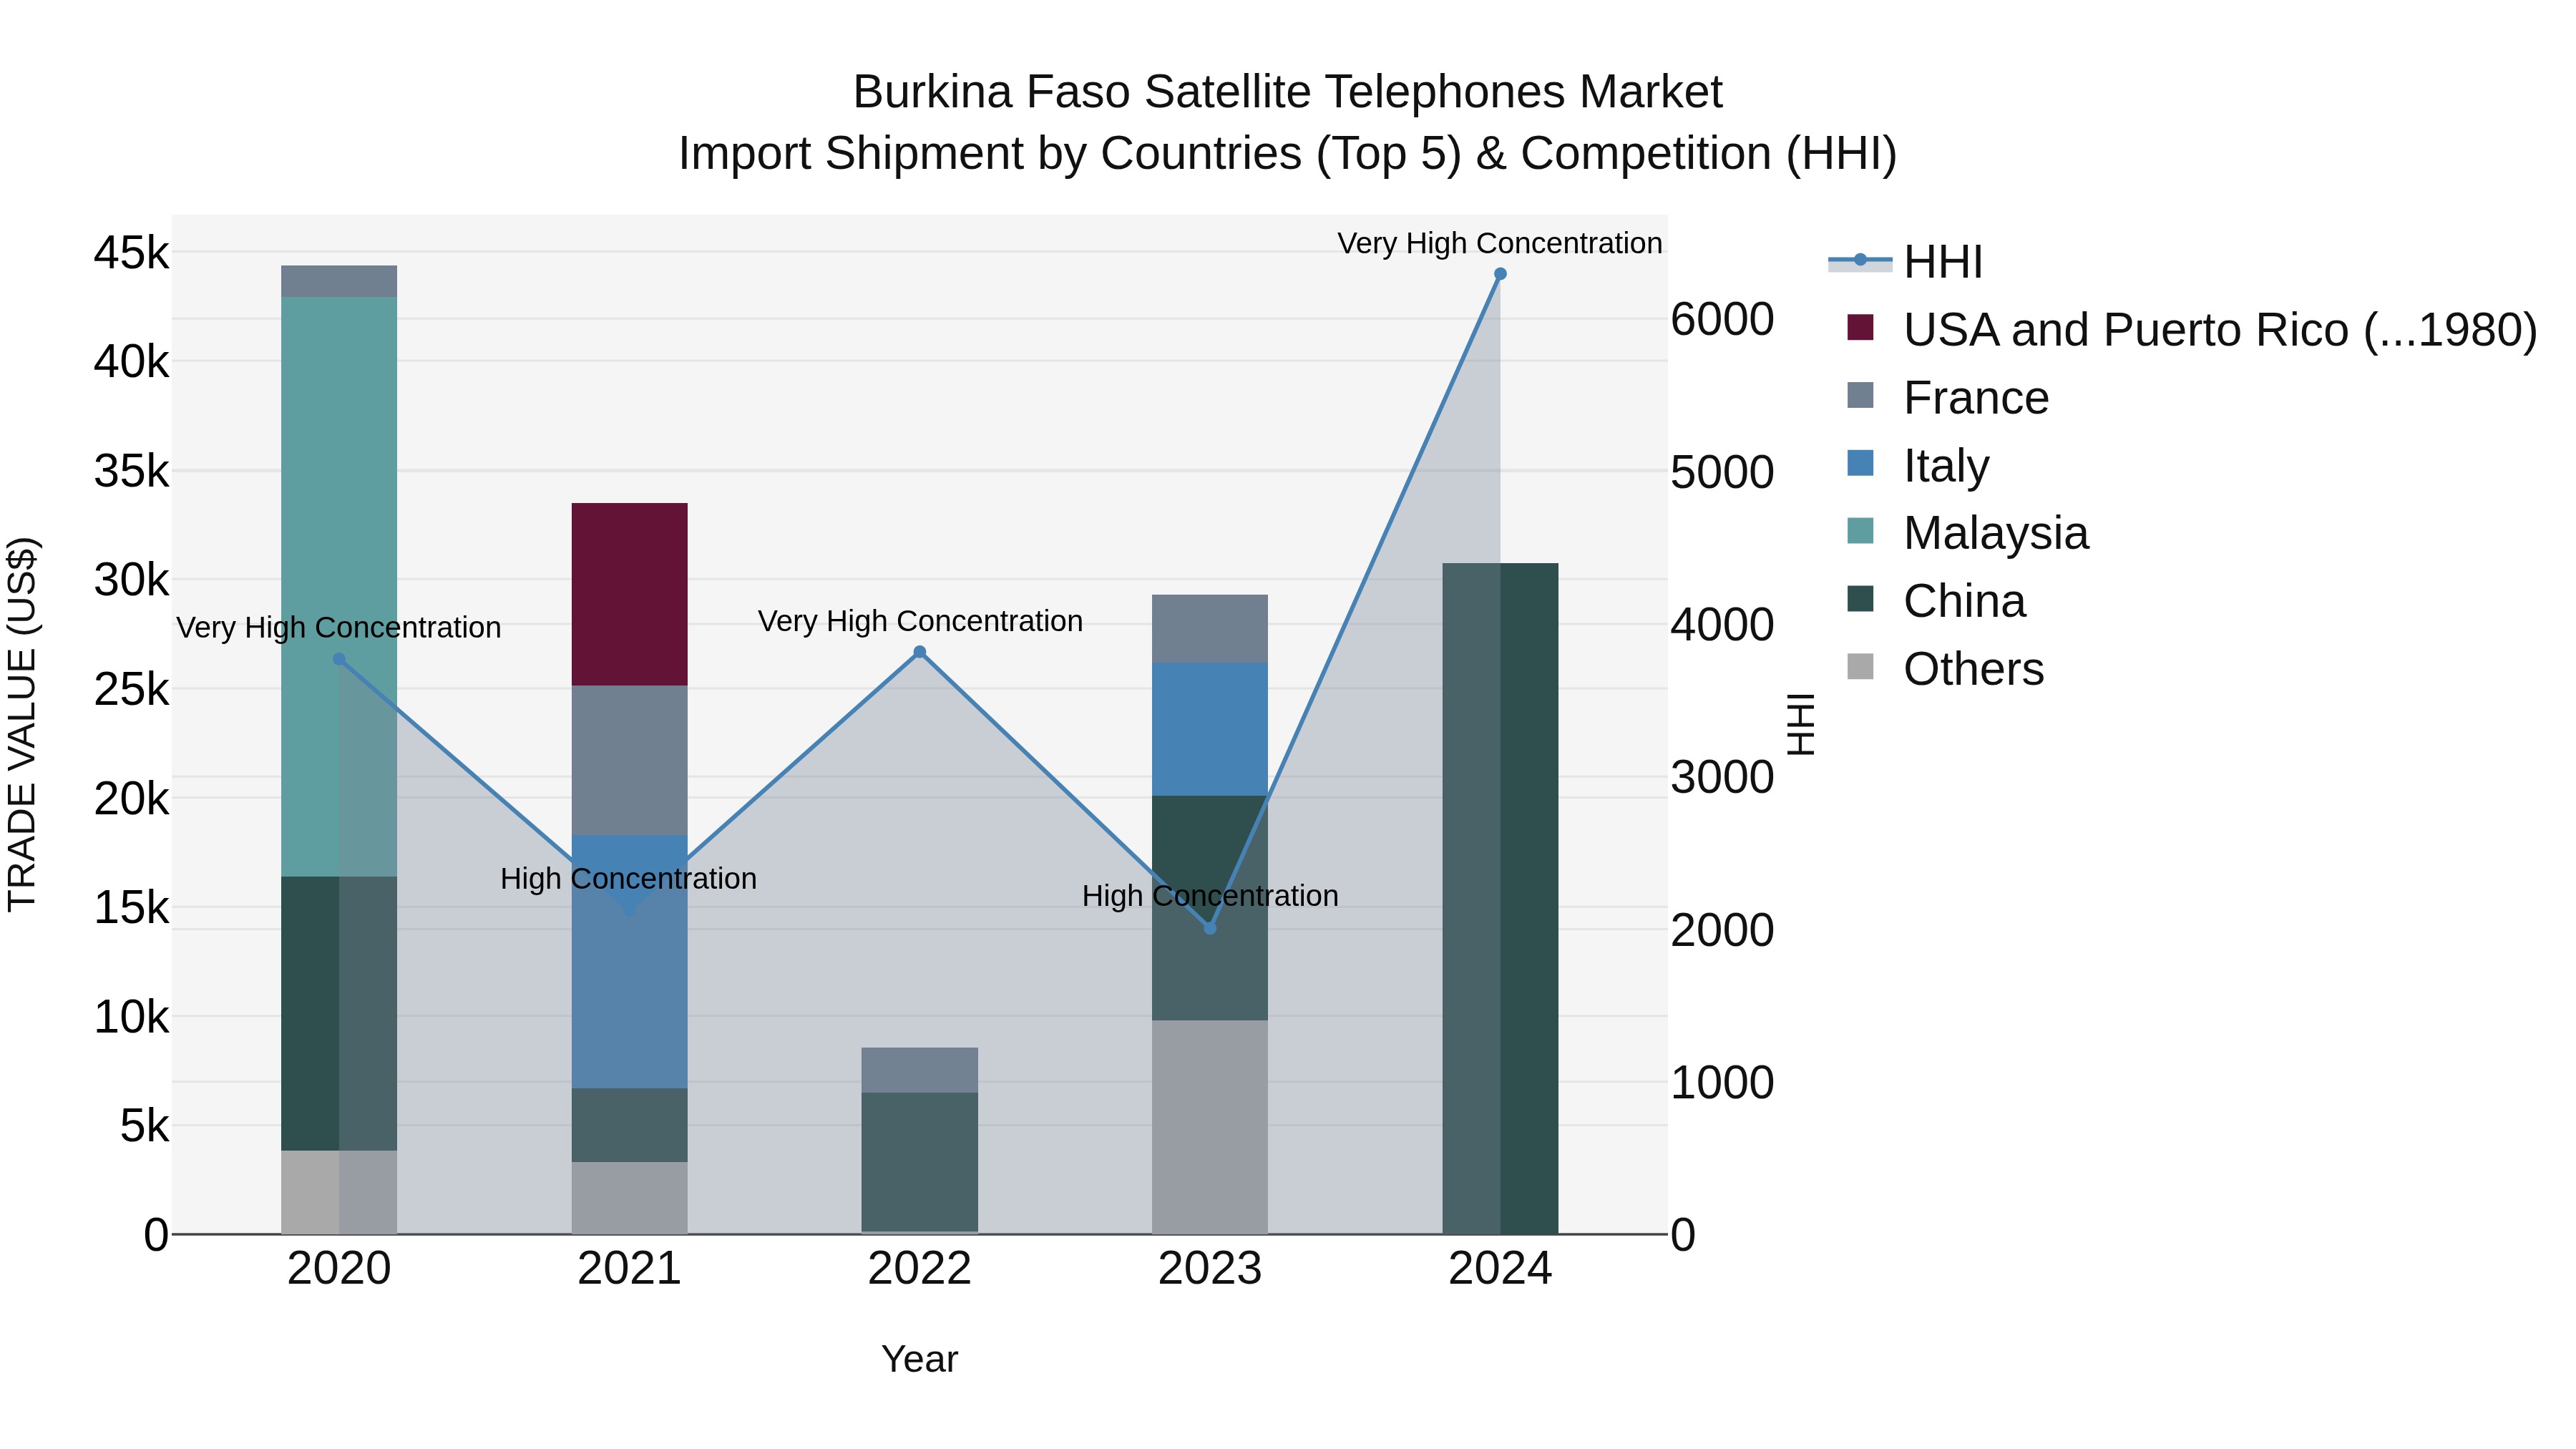The height and width of the screenshot is (1449, 2576).
Task: Click the 'Very High Concentration' label near 2022
Action: coord(920,622)
